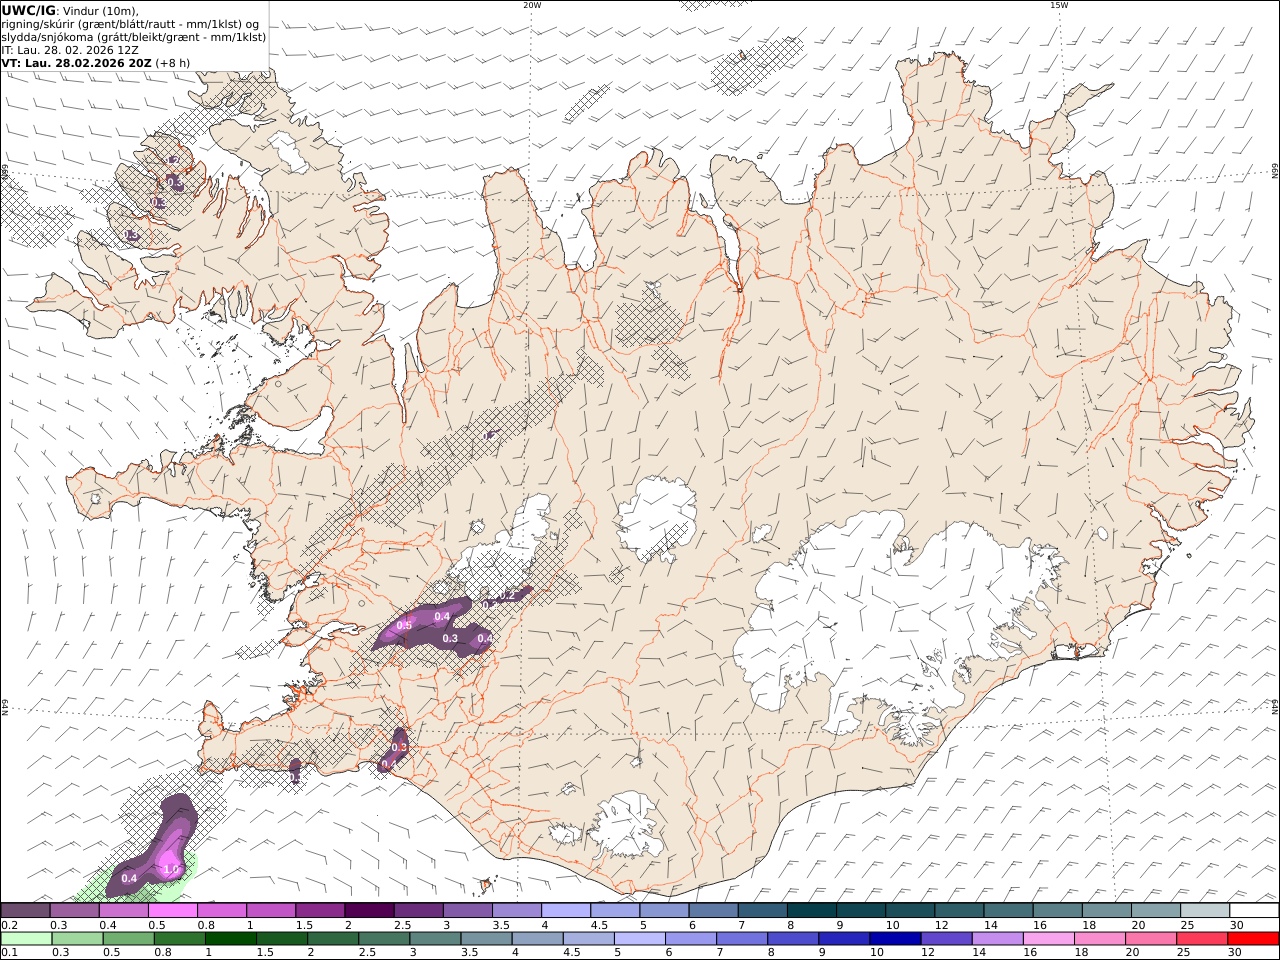Click the 66N label on left edge
Screen dimensions: 1280x960
[x=5, y=173]
